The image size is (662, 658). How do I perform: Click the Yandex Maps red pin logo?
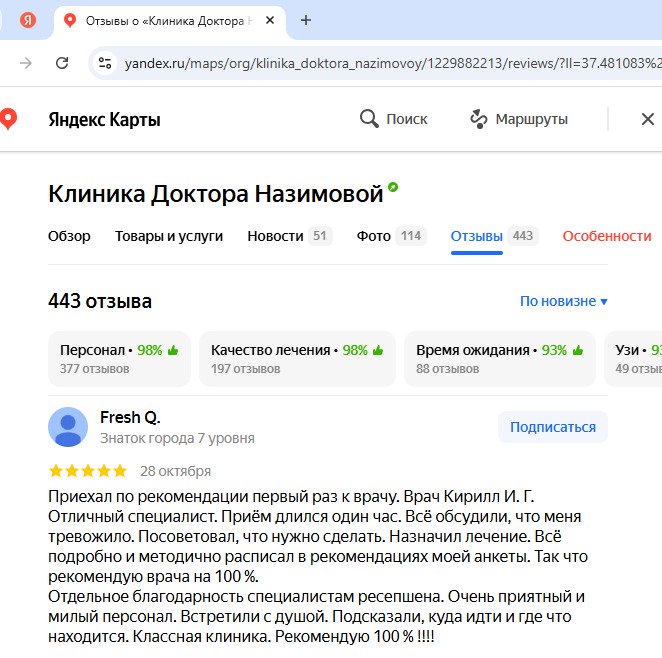tap(8, 119)
